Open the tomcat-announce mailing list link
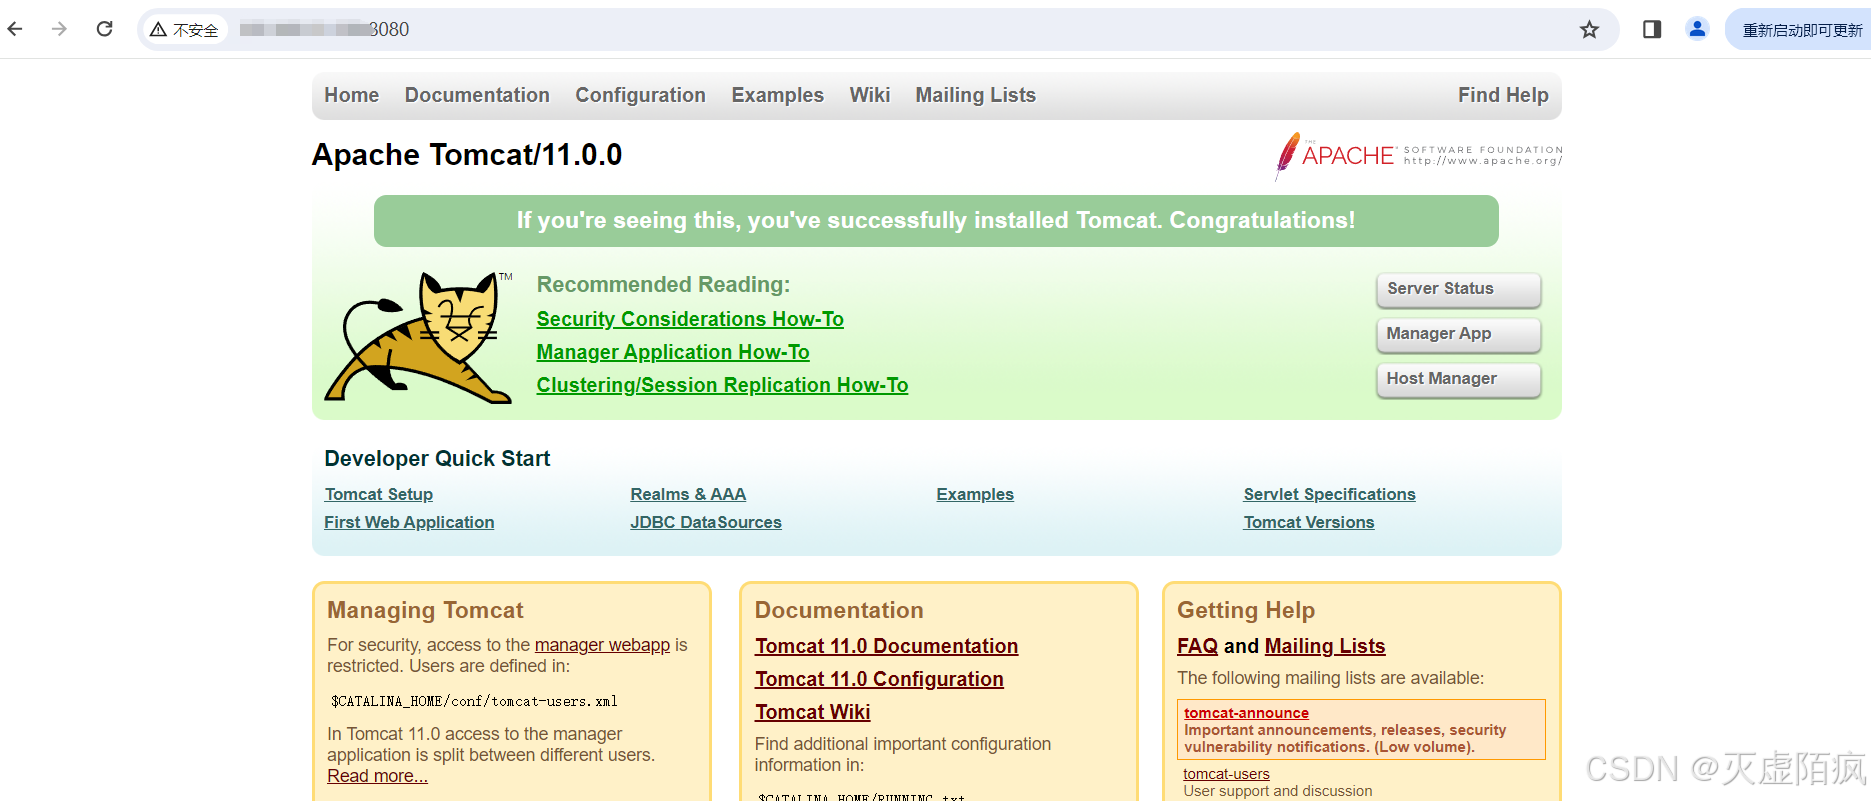This screenshot has height=801, width=1871. click(1246, 713)
